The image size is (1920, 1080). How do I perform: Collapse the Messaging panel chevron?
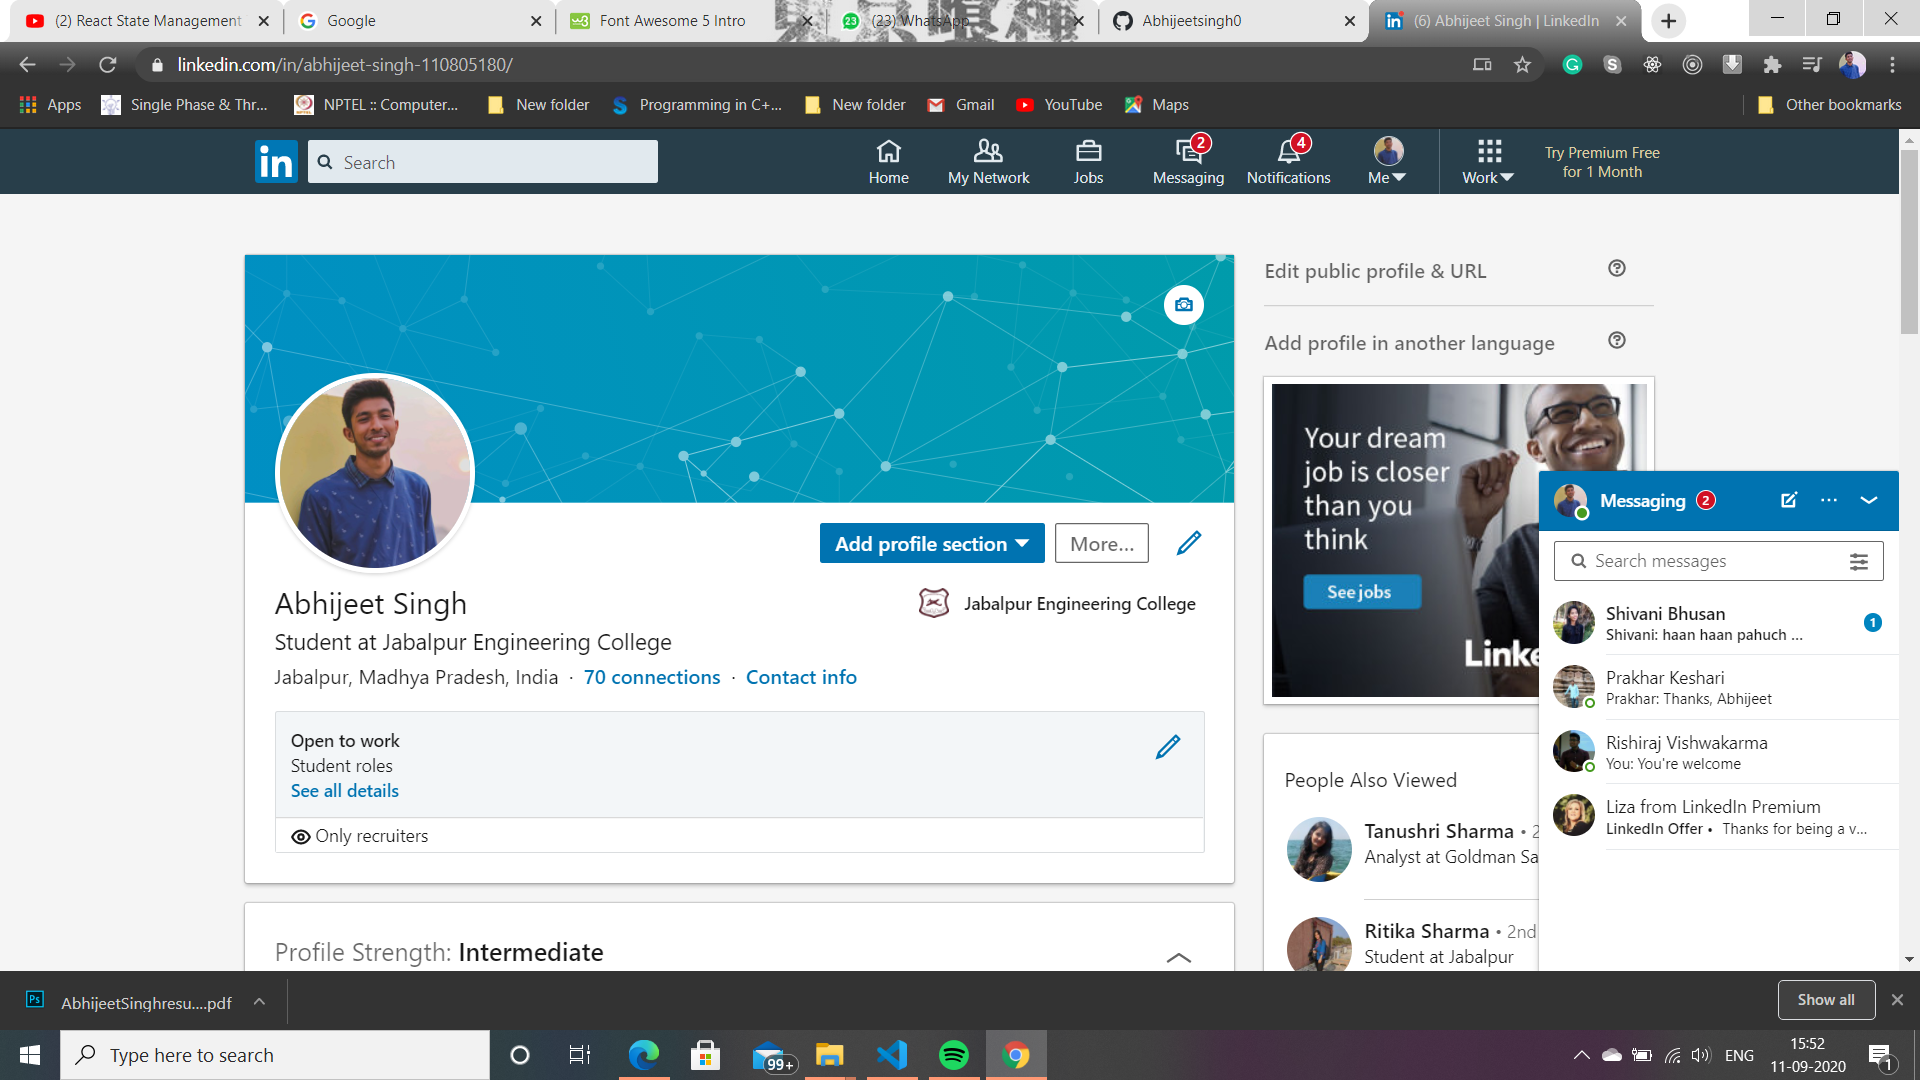[1869, 500]
